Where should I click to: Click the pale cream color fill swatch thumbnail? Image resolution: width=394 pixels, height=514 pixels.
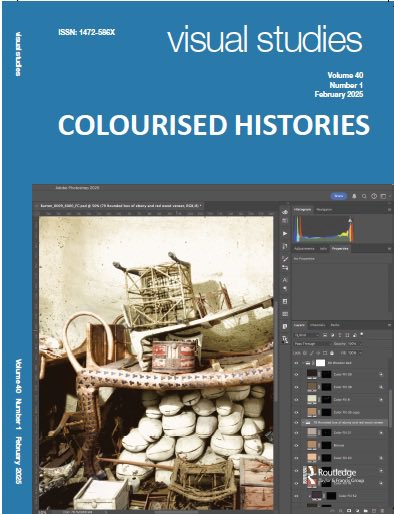tap(311, 399)
